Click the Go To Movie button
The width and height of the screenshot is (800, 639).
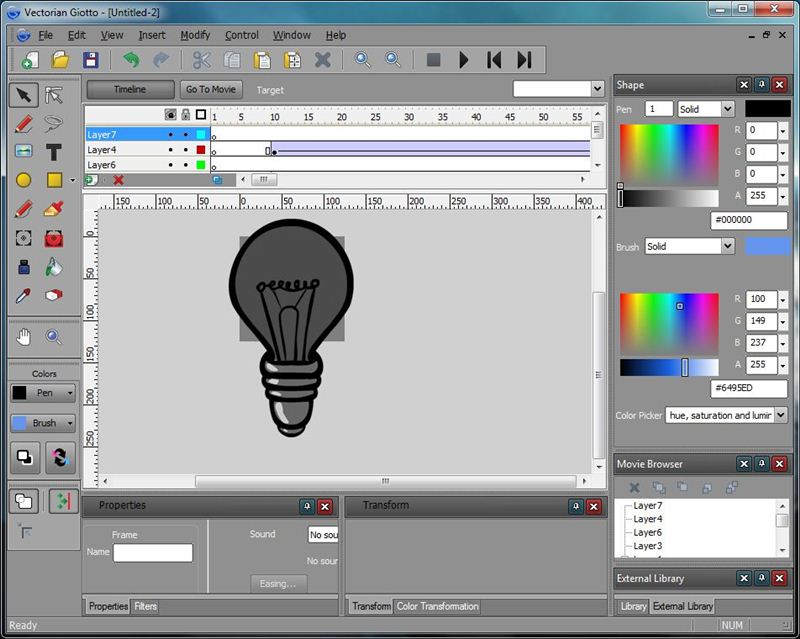[211, 90]
